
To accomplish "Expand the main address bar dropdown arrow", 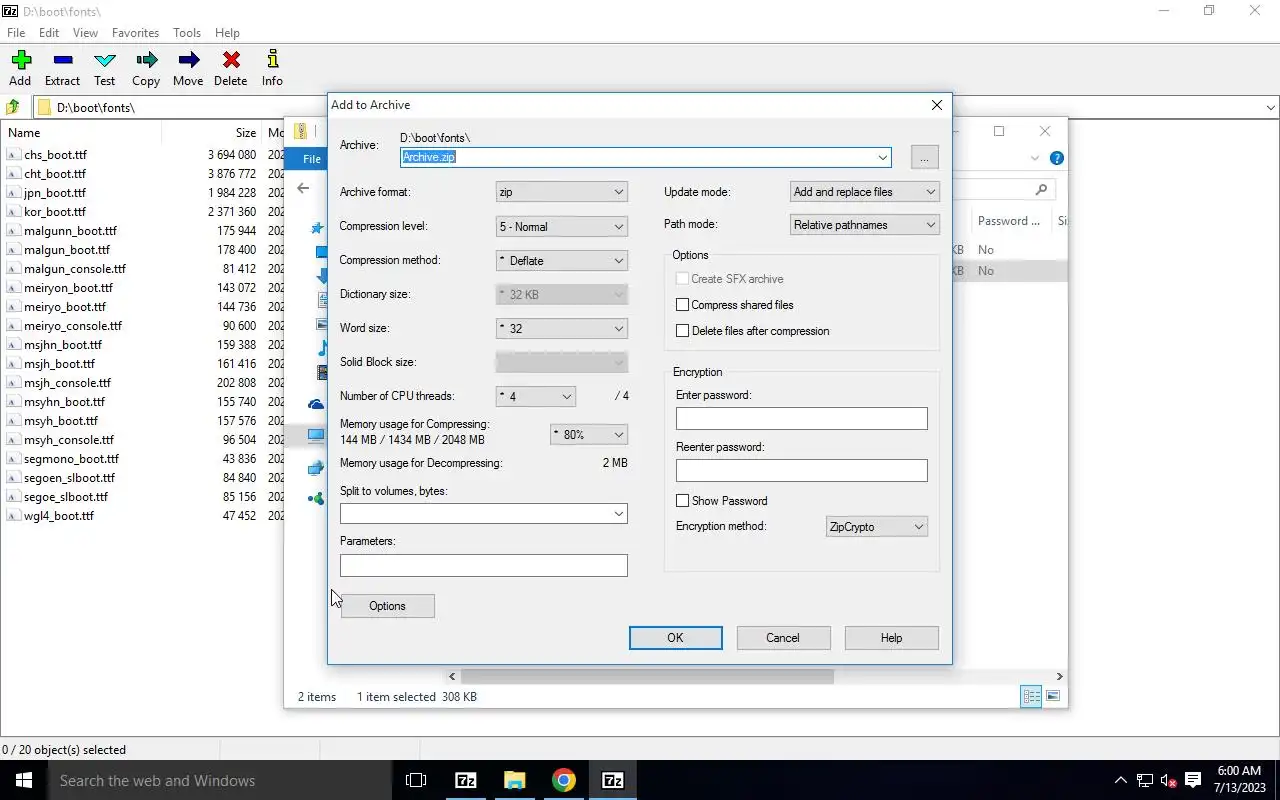I will pyautogui.click(x=1271, y=107).
